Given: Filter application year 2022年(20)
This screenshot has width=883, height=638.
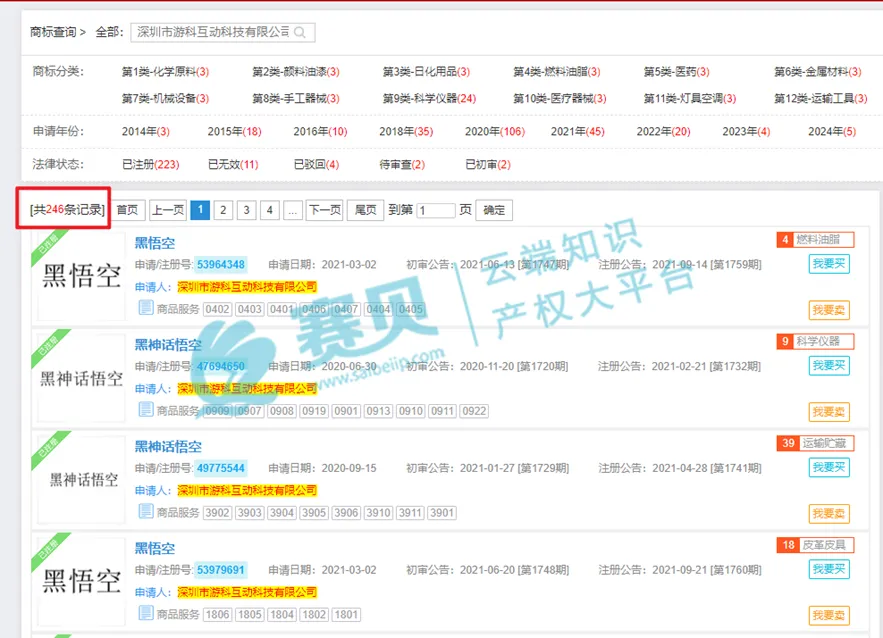Looking at the screenshot, I should (x=663, y=131).
